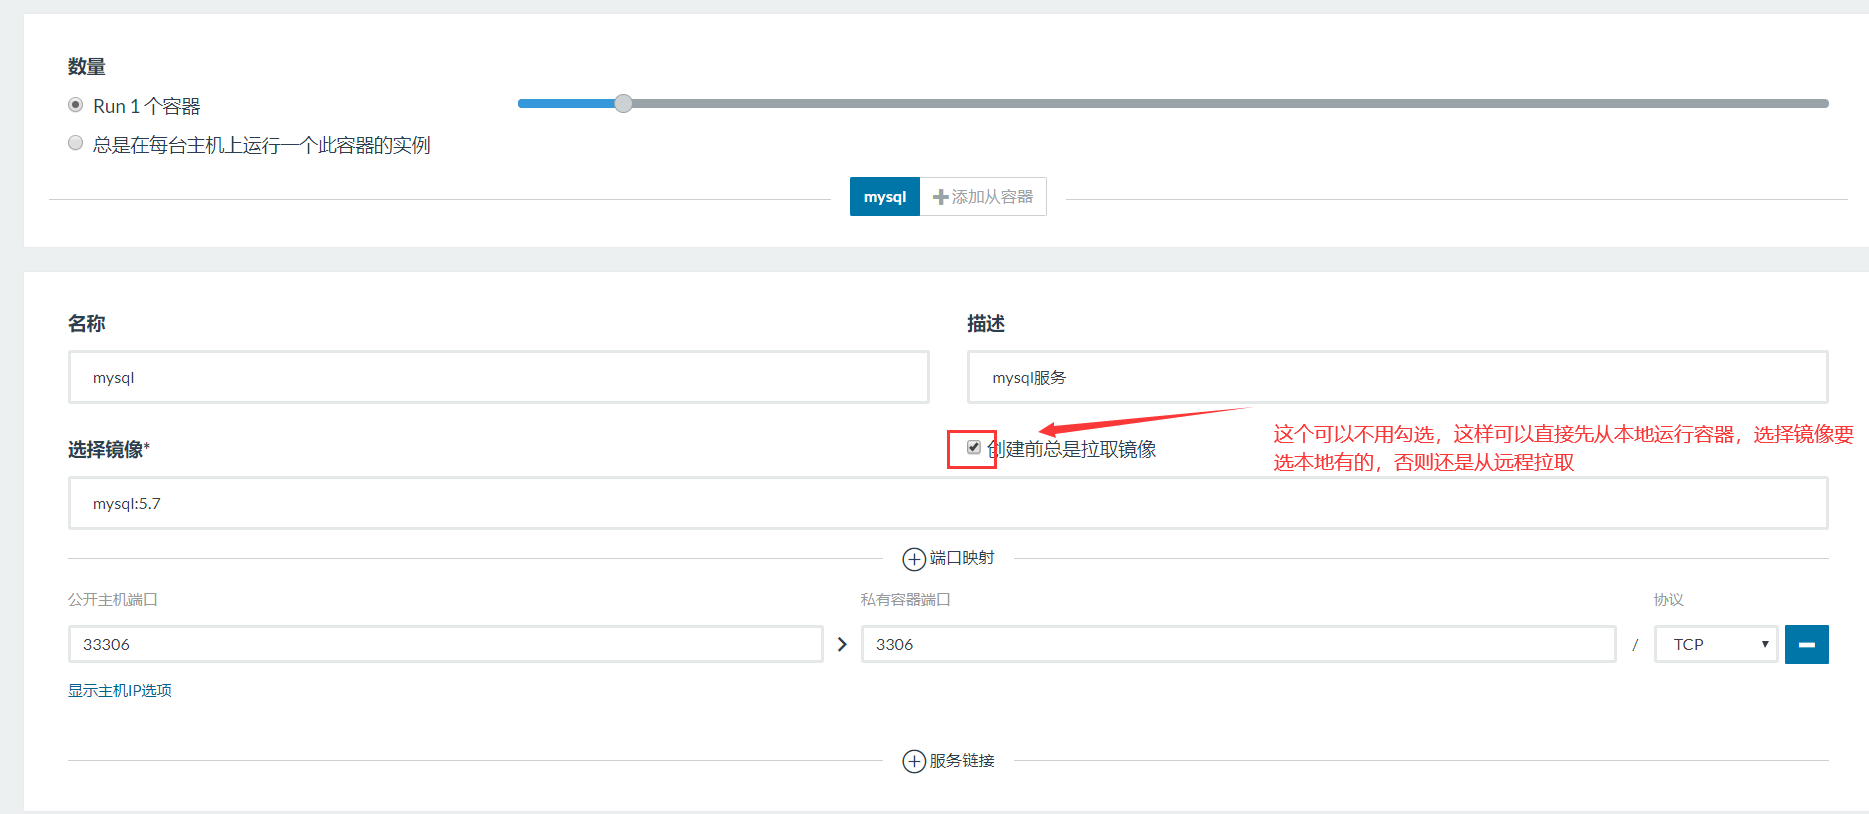1869x814 pixels.
Task: Click the plus icon in 添加从容器
Action: tap(940, 198)
